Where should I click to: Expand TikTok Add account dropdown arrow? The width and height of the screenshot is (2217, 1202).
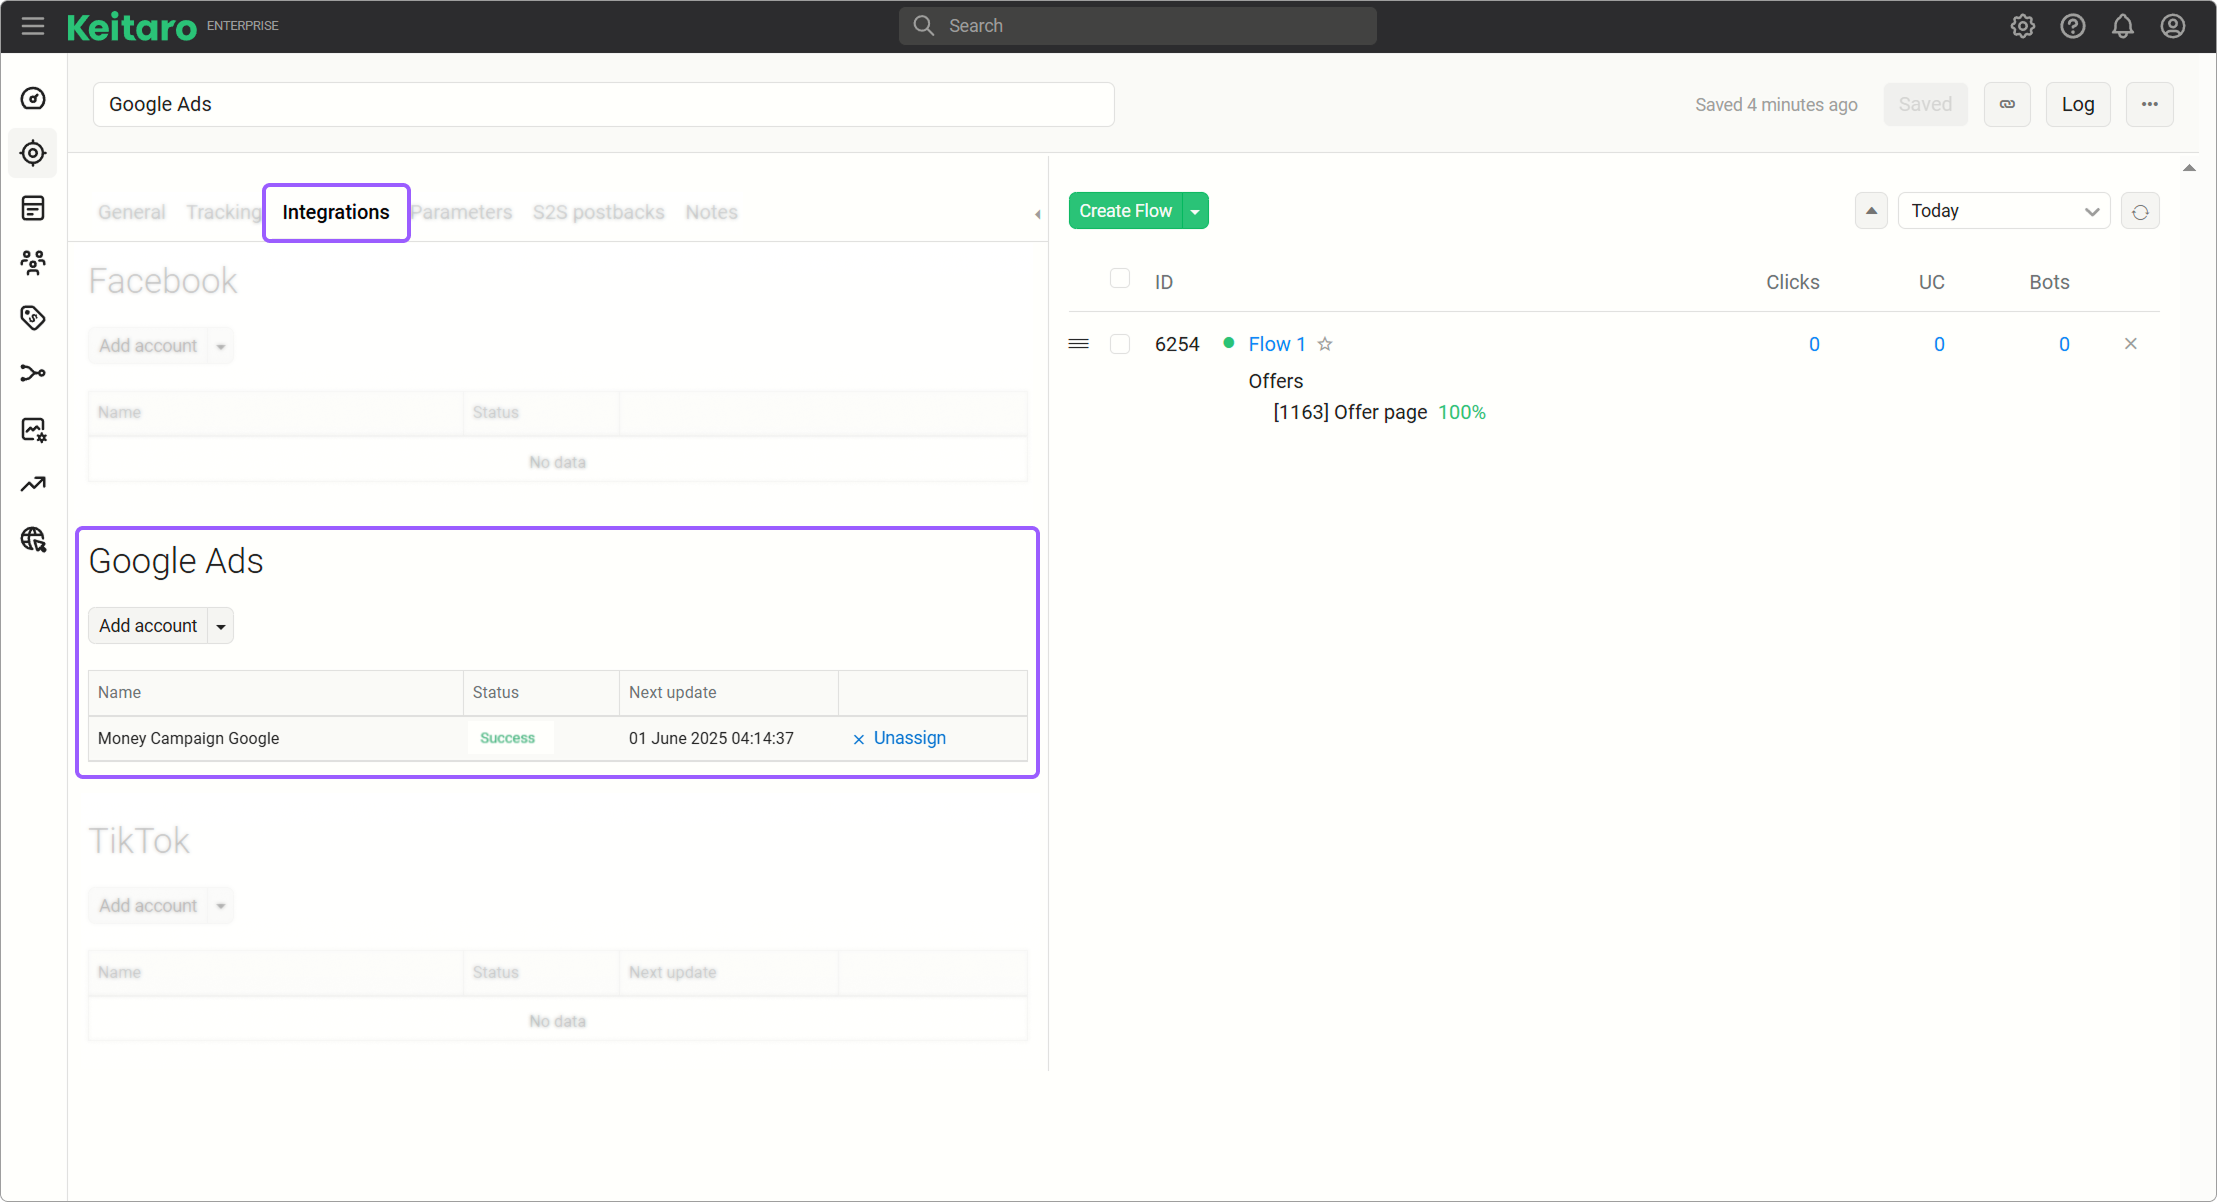tap(221, 906)
